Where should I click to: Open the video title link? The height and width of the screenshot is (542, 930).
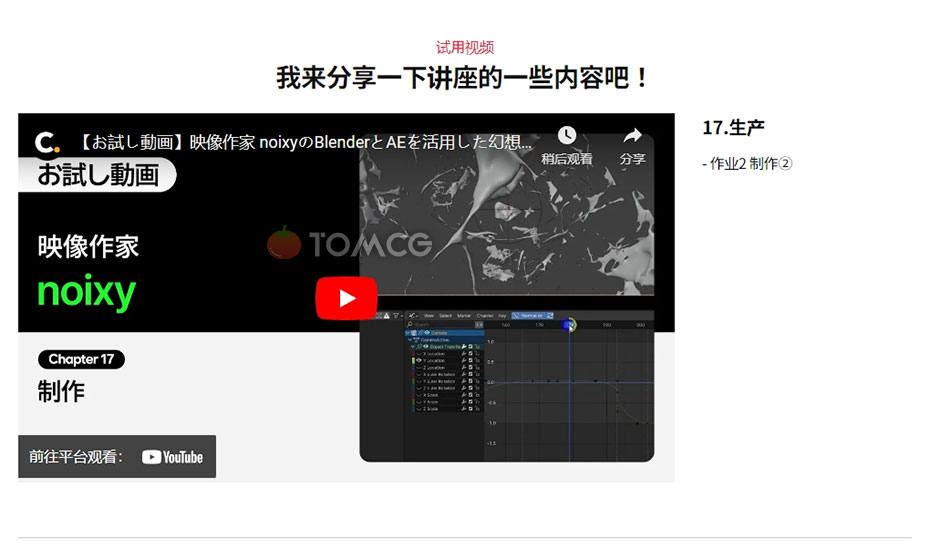click(305, 142)
